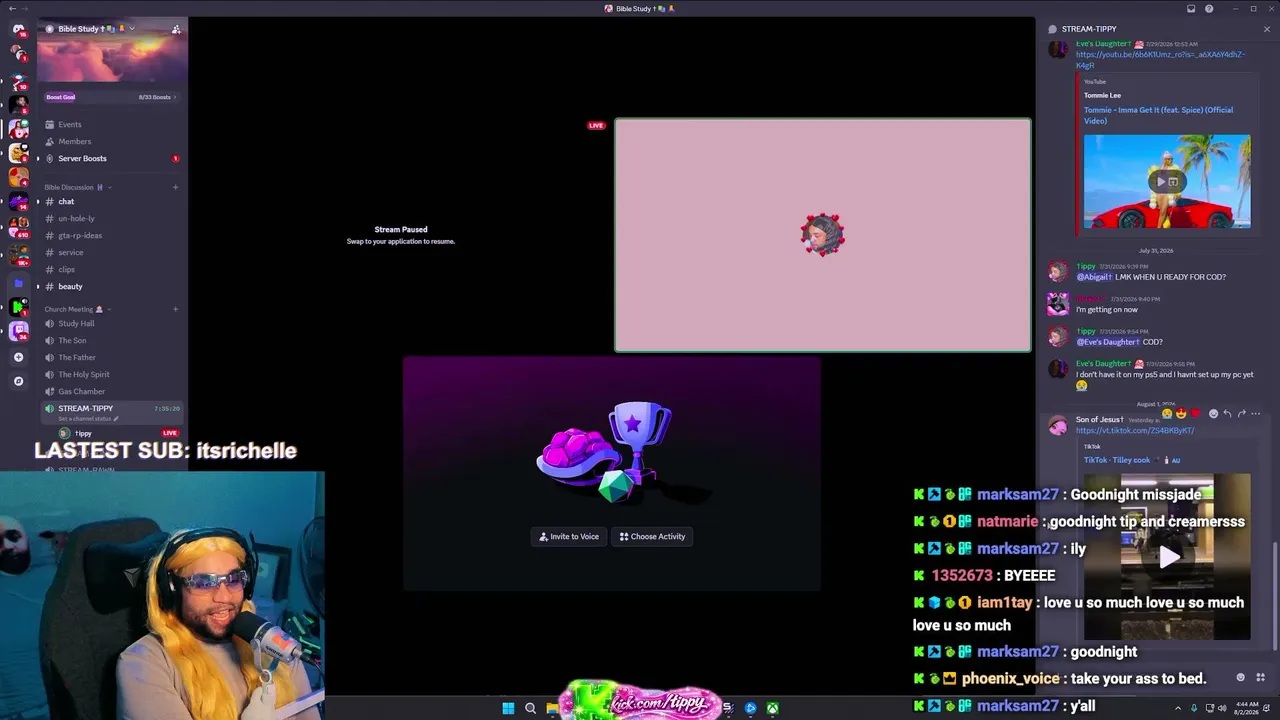
Task: Click the blue media player taskbar icon
Action: [x=751, y=708]
